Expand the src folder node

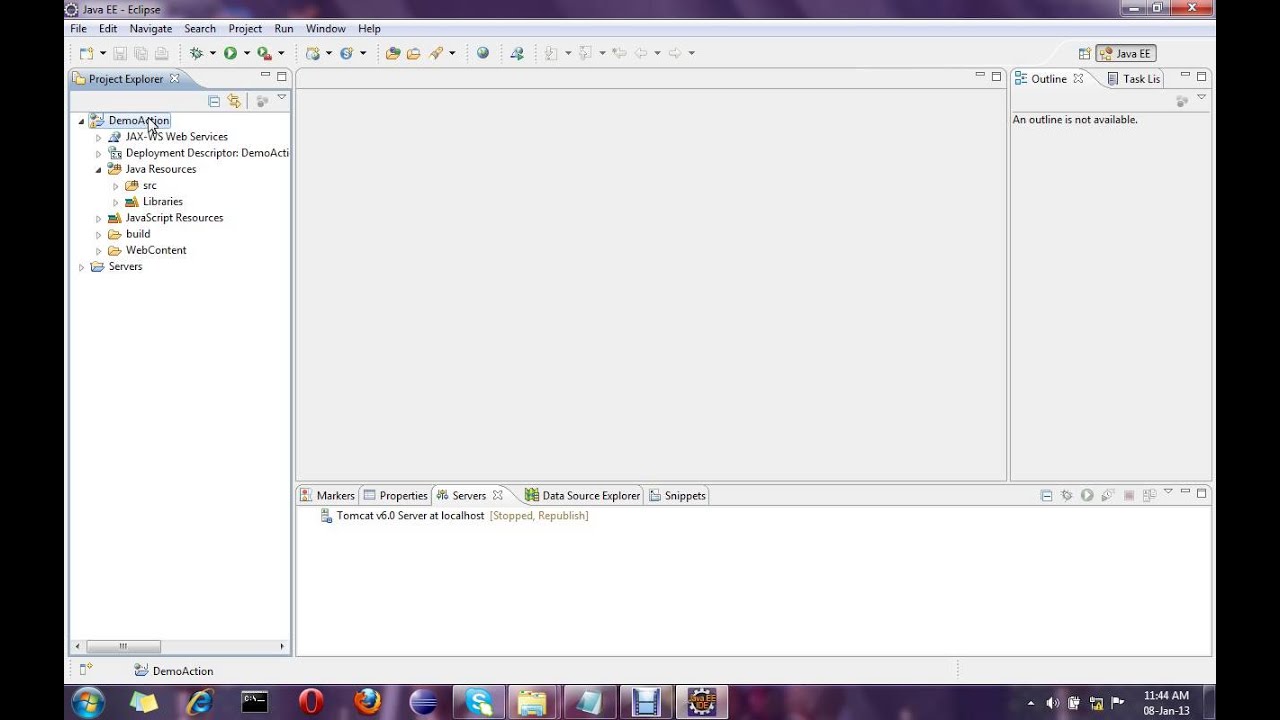(116, 186)
